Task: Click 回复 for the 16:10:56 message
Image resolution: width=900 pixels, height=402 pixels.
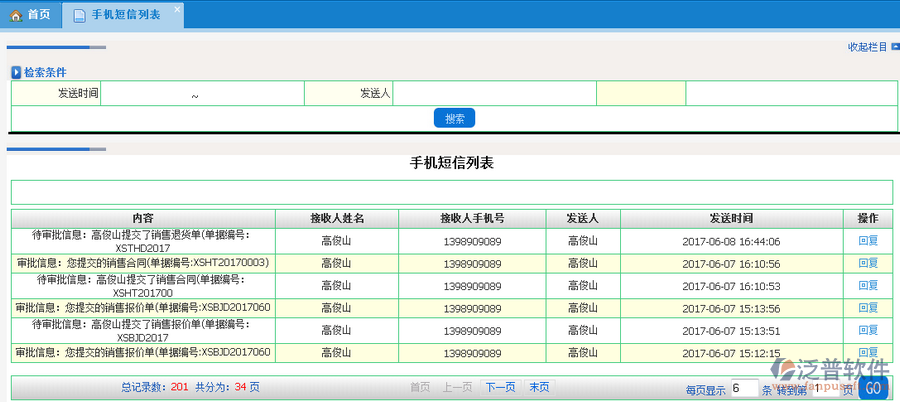Action: [867, 263]
